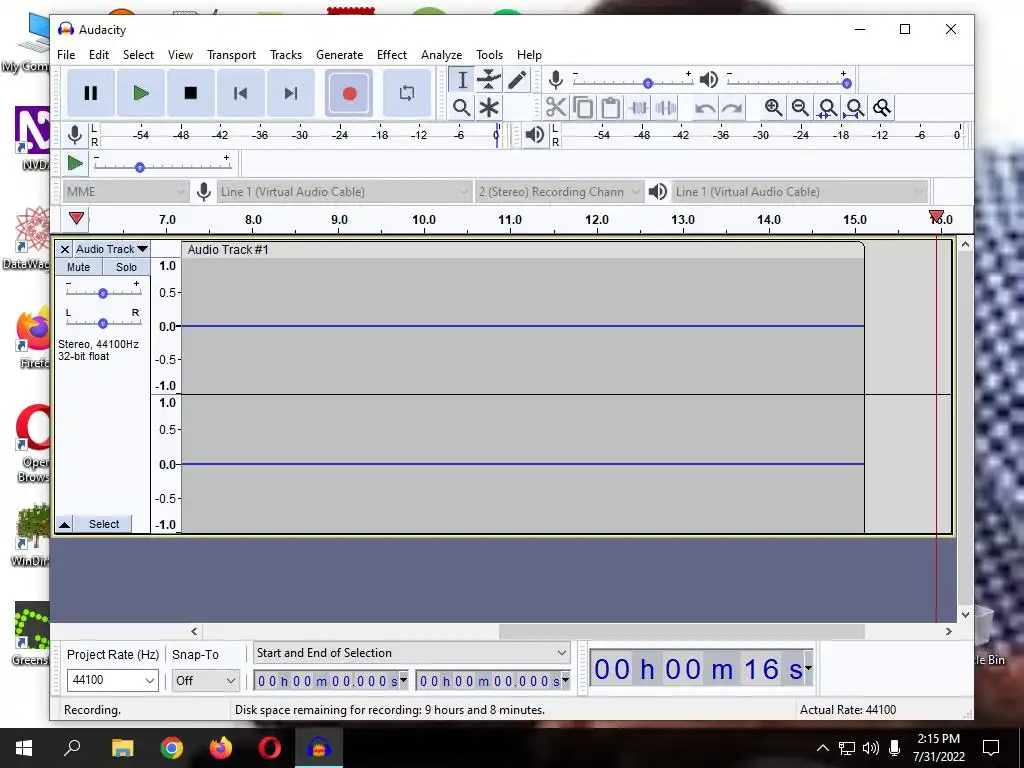
Task: Select the Selection (I-beam) tool
Action: [x=462, y=80]
